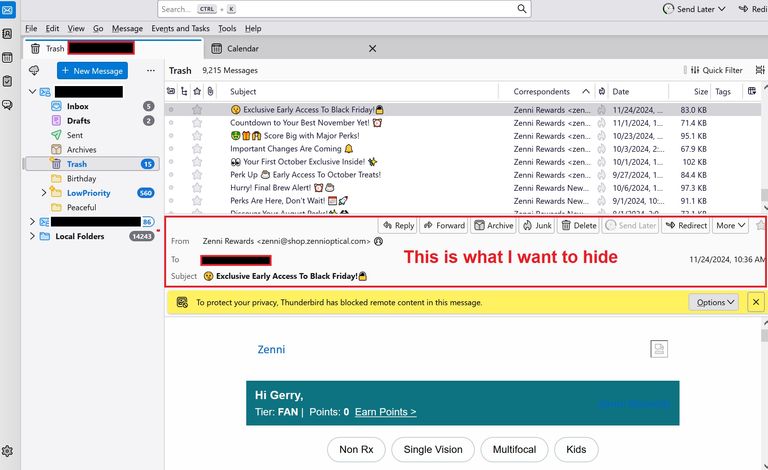Open the Mail space icon in sidebar

(x=8, y=10)
